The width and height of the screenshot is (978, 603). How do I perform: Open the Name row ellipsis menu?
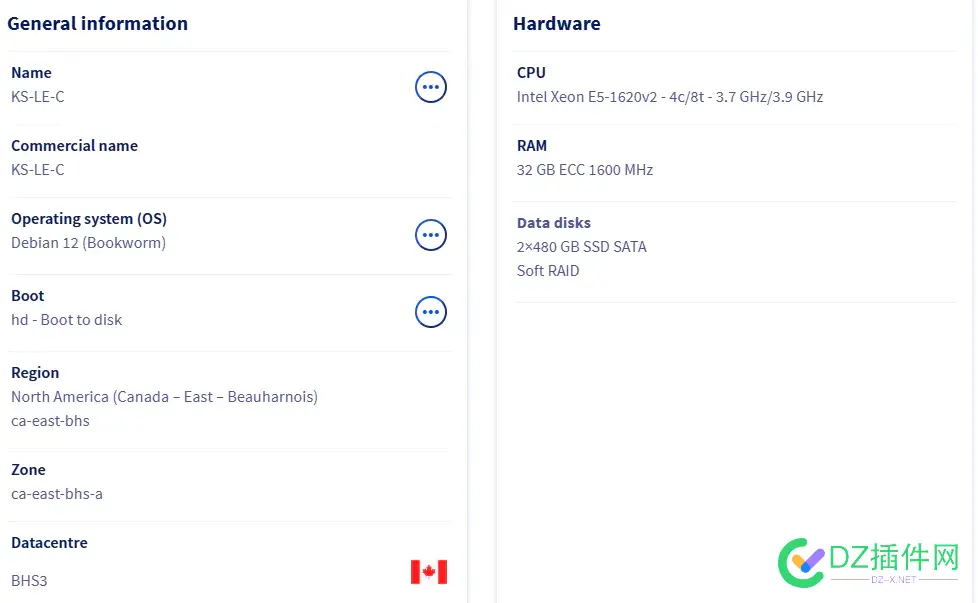(431, 87)
